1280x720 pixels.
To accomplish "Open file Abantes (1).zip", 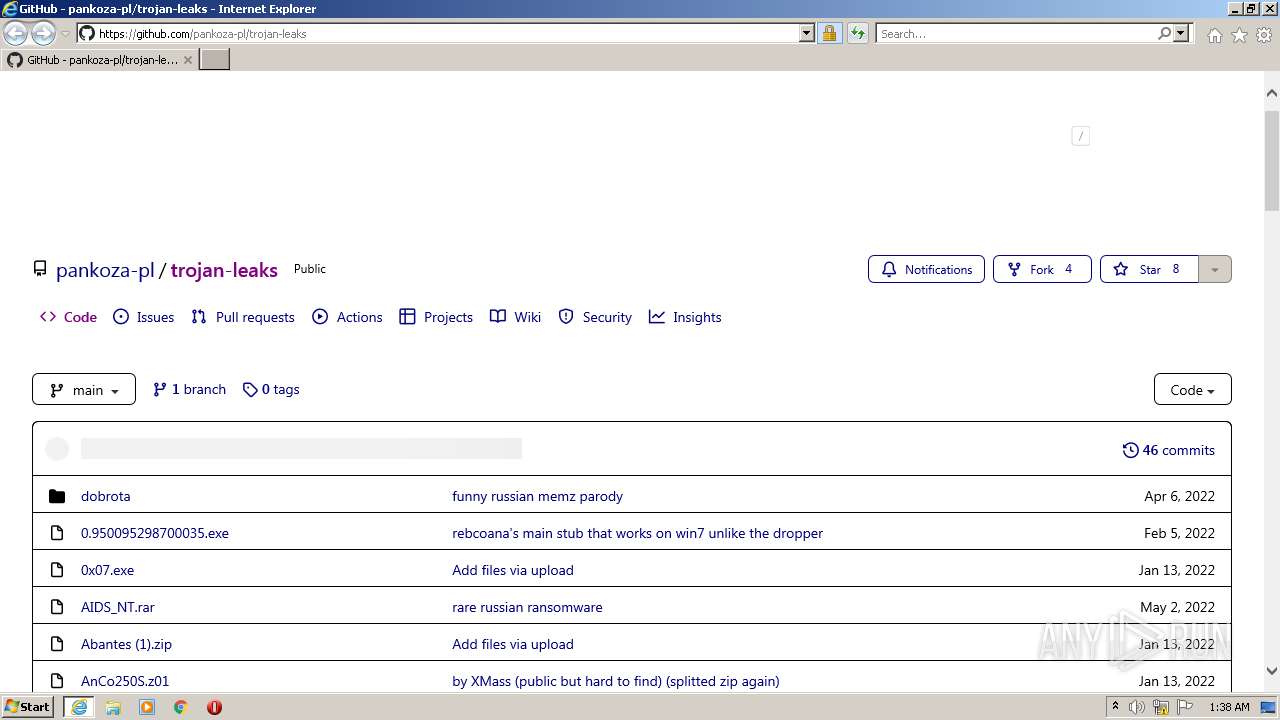I will (126, 644).
